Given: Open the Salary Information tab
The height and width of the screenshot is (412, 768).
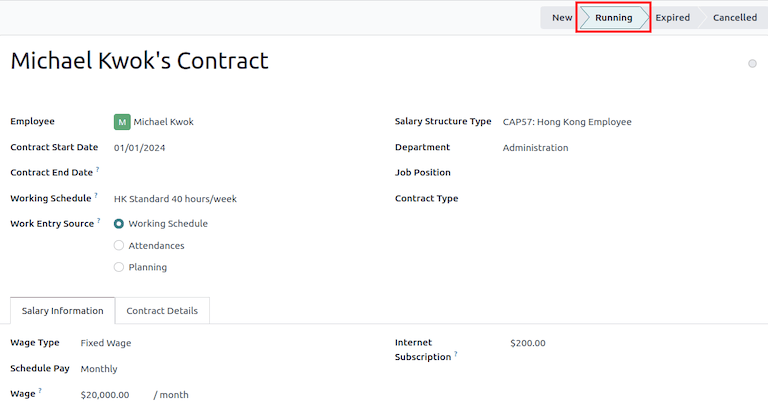Looking at the screenshot, I should [63, 311].
